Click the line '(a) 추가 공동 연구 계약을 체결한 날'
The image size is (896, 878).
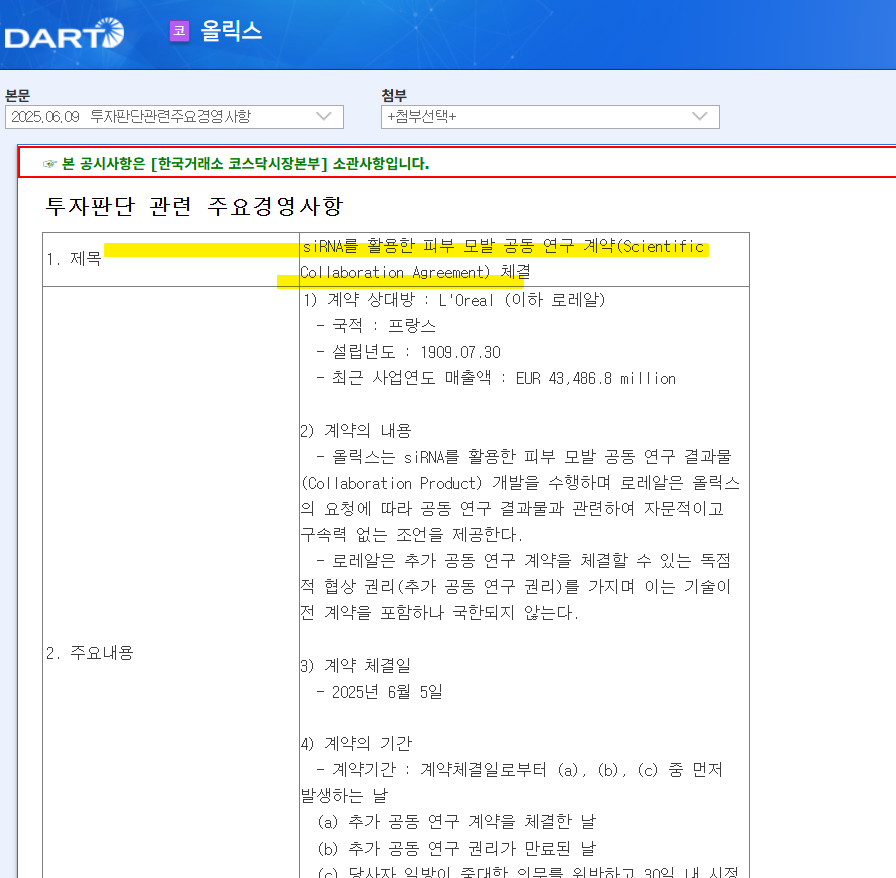(x=457, y=822)
